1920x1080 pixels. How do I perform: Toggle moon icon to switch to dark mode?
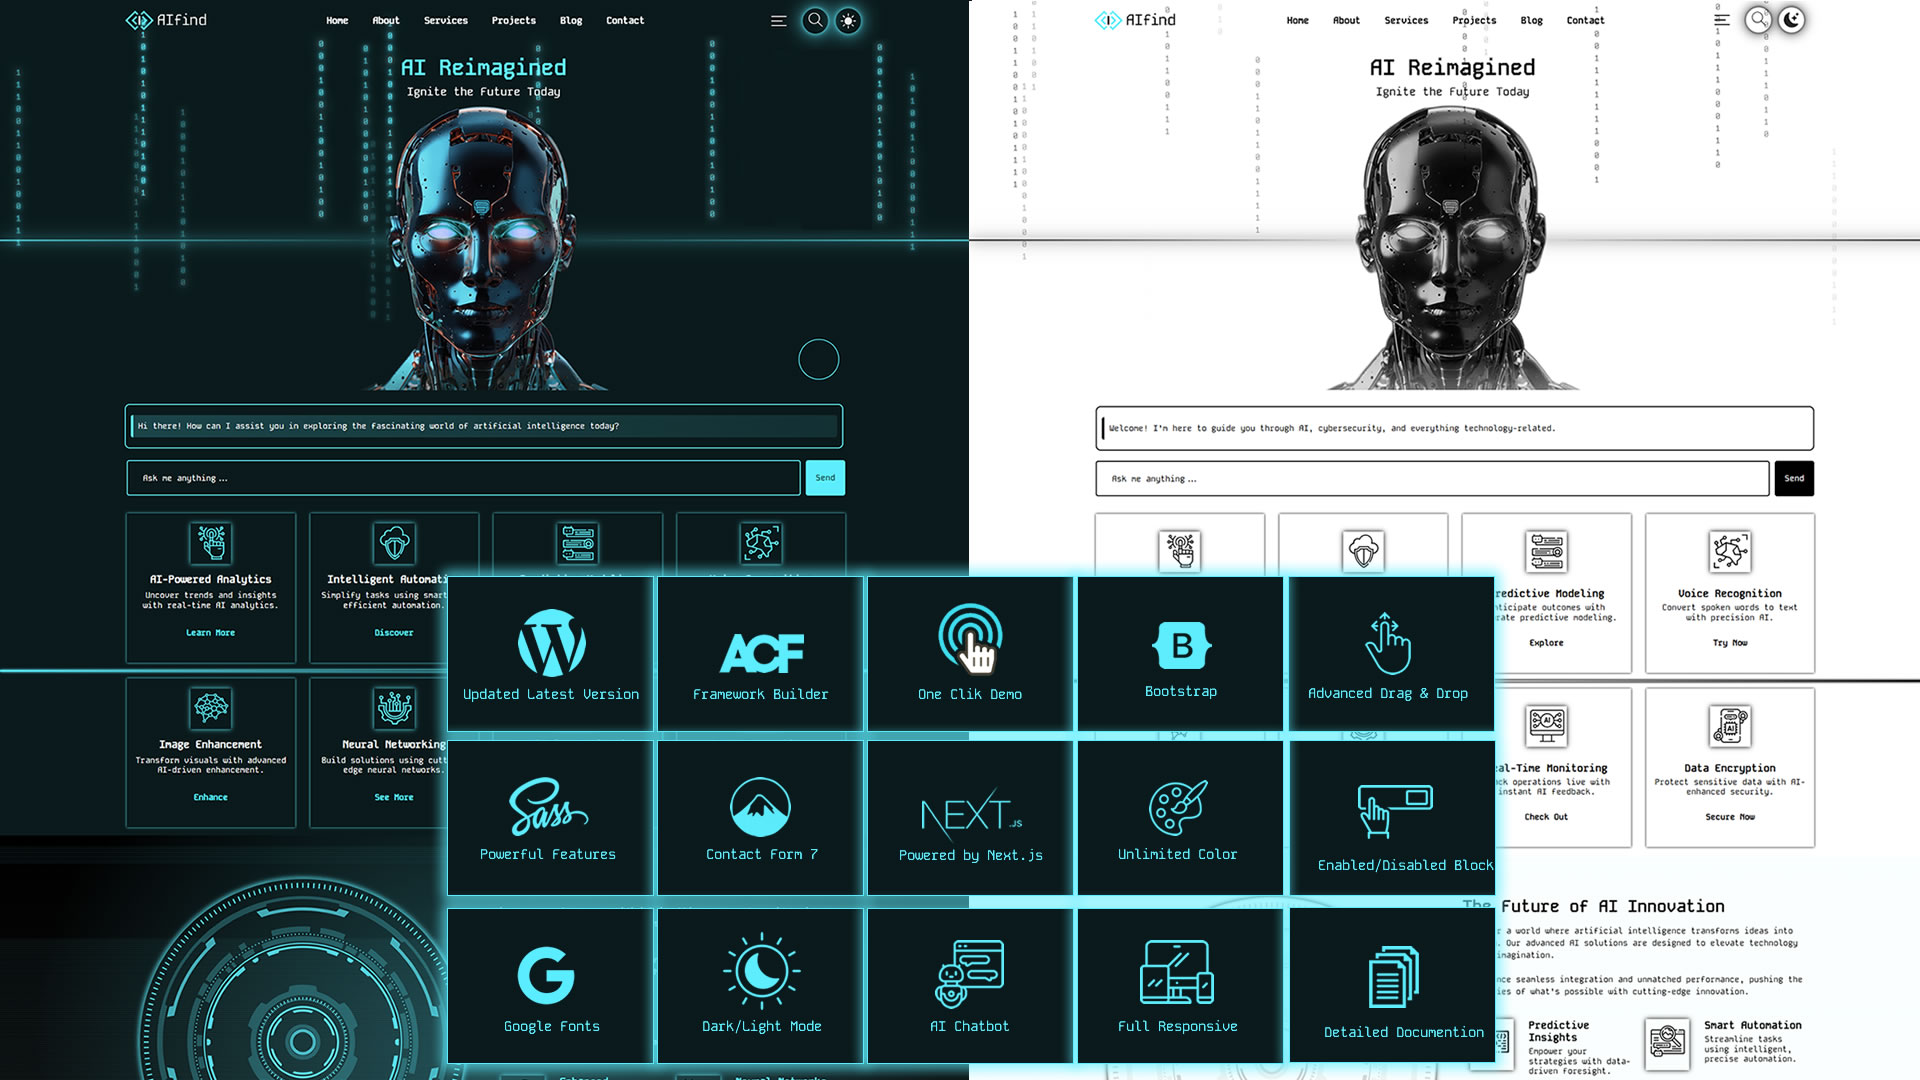tap(1792, 20)
